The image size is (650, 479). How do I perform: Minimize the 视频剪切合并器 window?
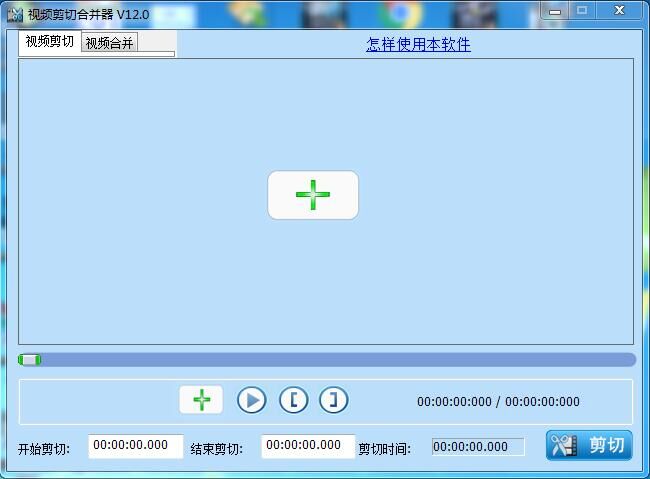point(555,10)
